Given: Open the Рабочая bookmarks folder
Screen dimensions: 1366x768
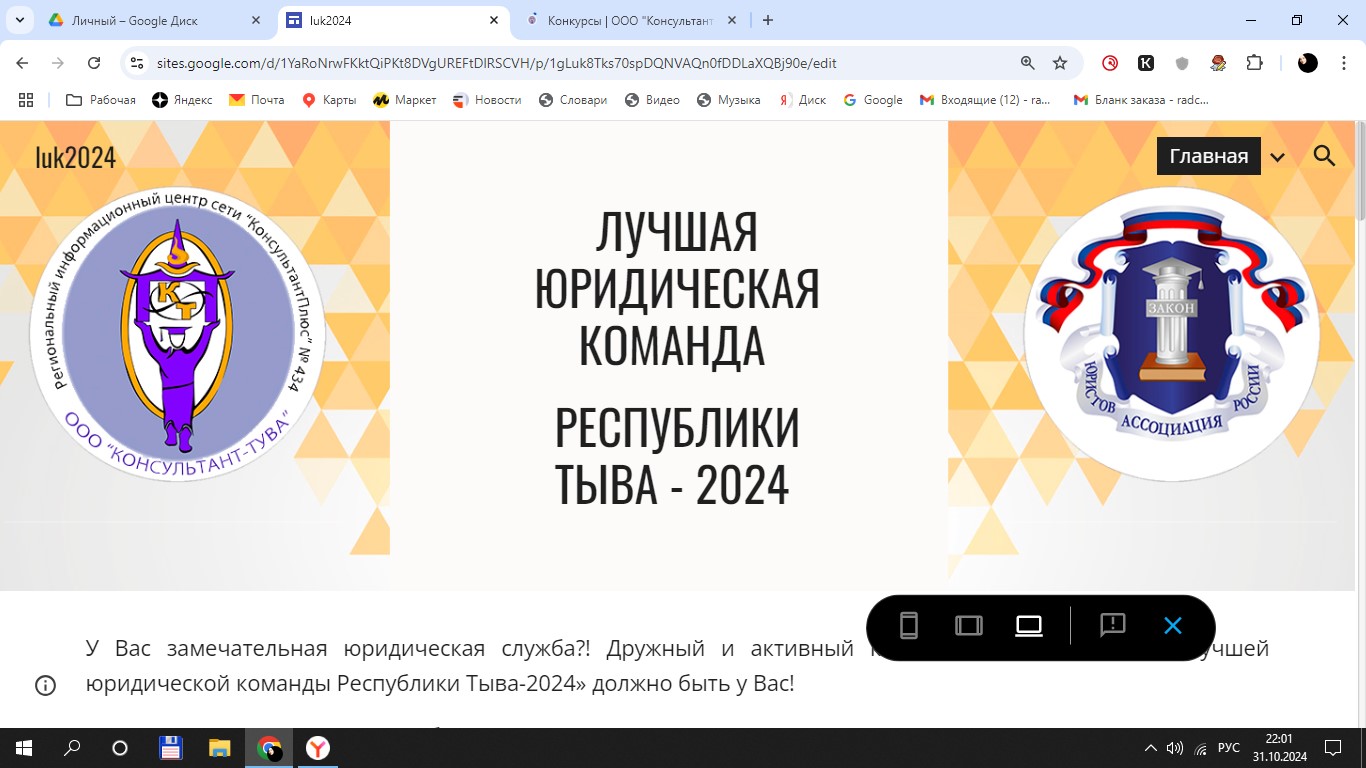Looking at the screenshot, I should click(101, 100).
